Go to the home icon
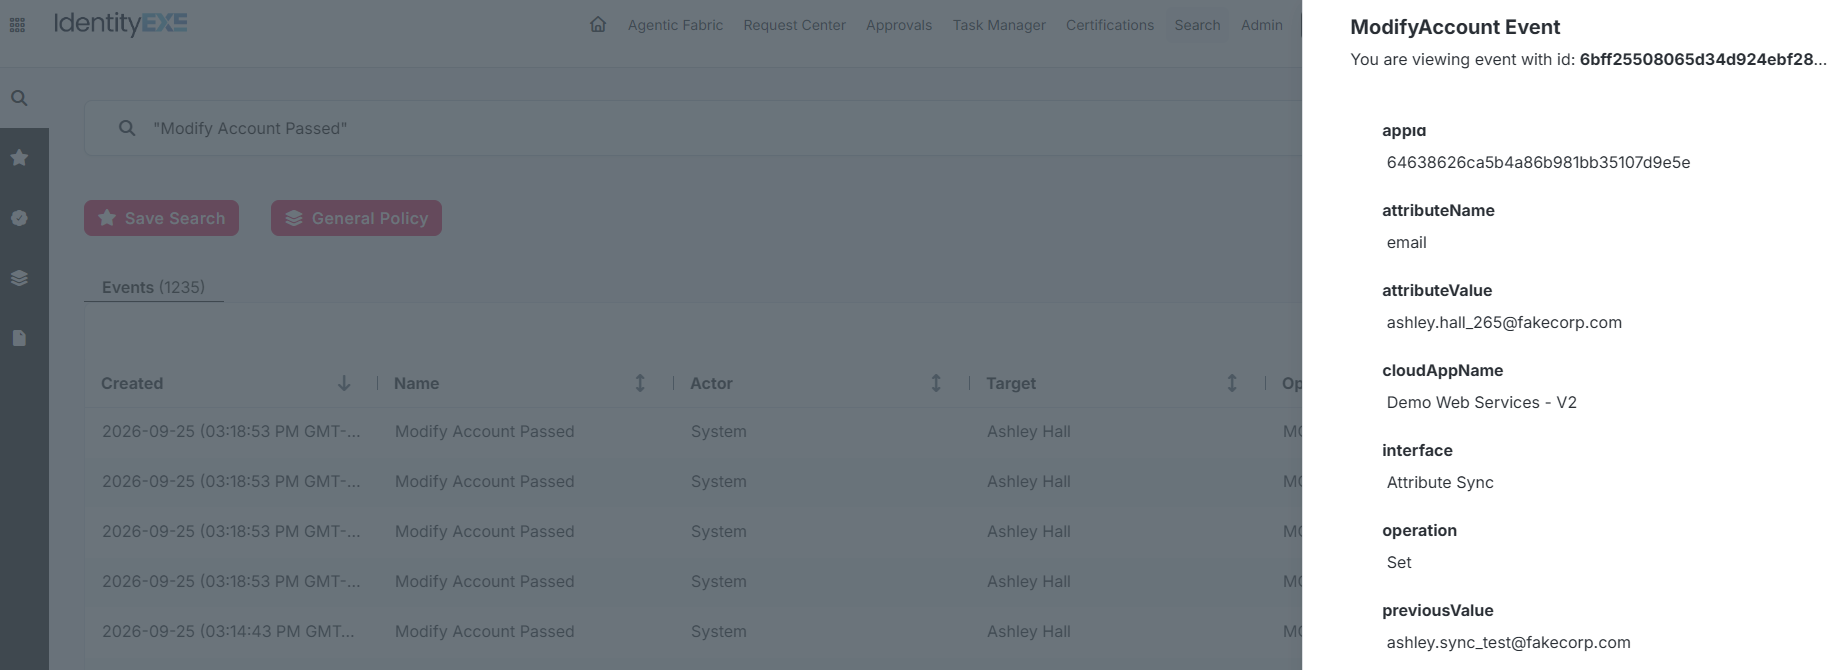Viewport: 1830px width, 670px height. tap(598, 25)
